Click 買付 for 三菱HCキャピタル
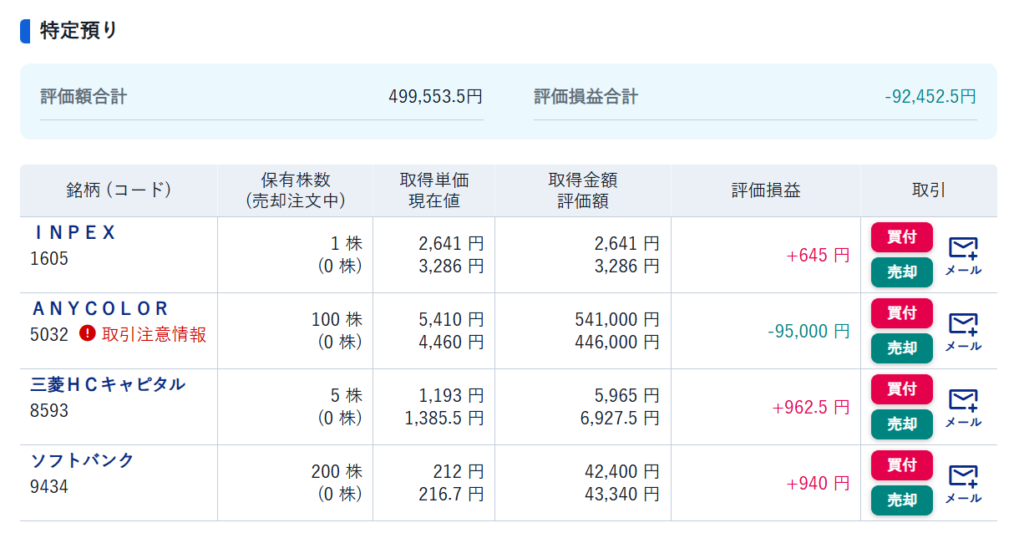The image size is (1024, 533). click(x=901, y=389)
